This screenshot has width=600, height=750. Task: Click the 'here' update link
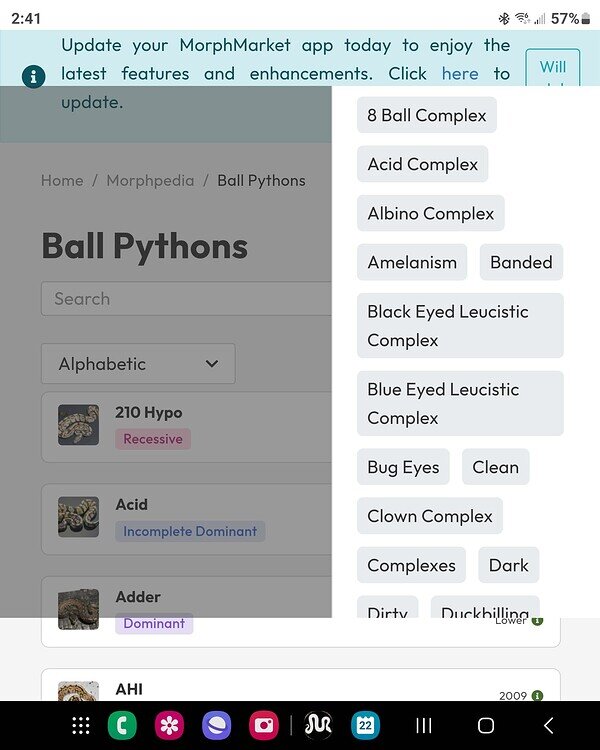point(460,74)
